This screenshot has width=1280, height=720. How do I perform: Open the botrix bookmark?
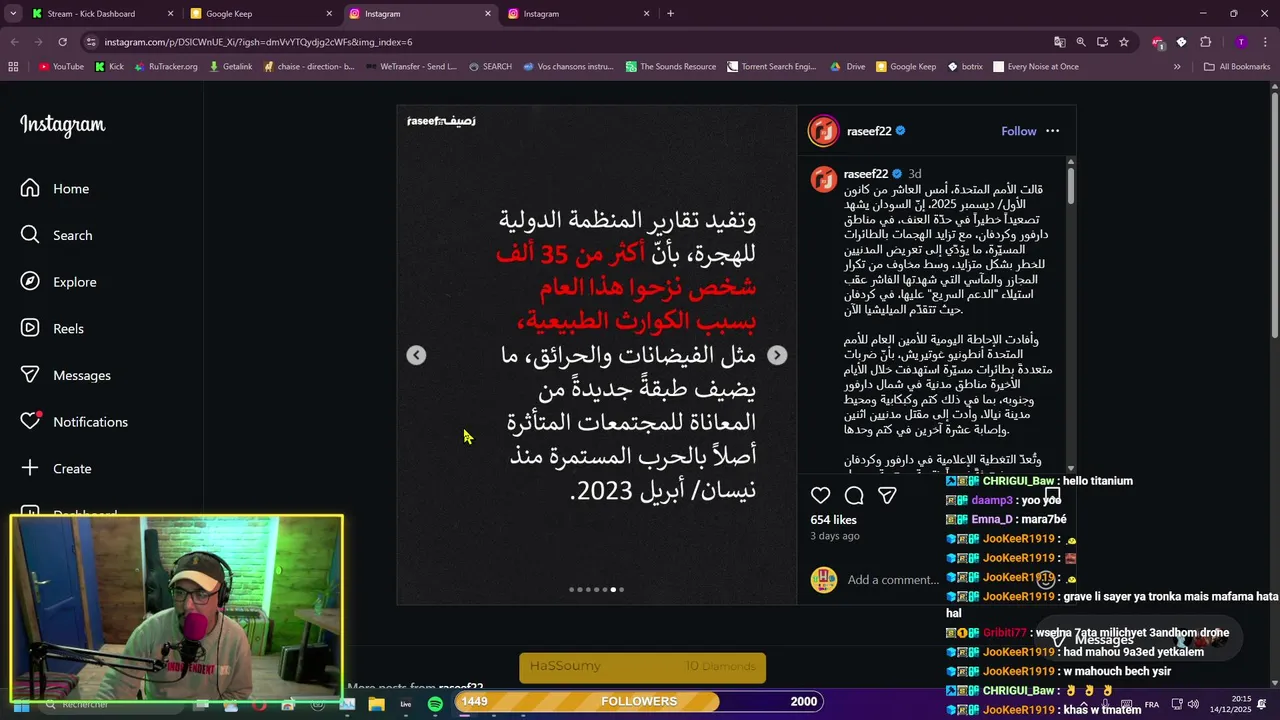pos(965,67)
